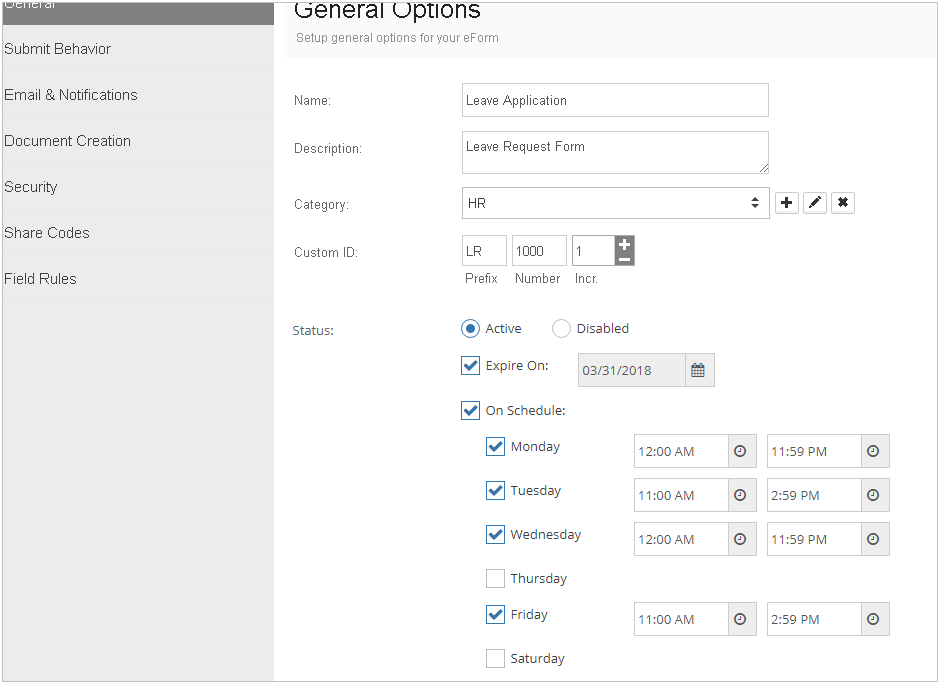Open the Expire On calendar picker
This screenshot has height=682, width=938.
click(x=699, y=370)
